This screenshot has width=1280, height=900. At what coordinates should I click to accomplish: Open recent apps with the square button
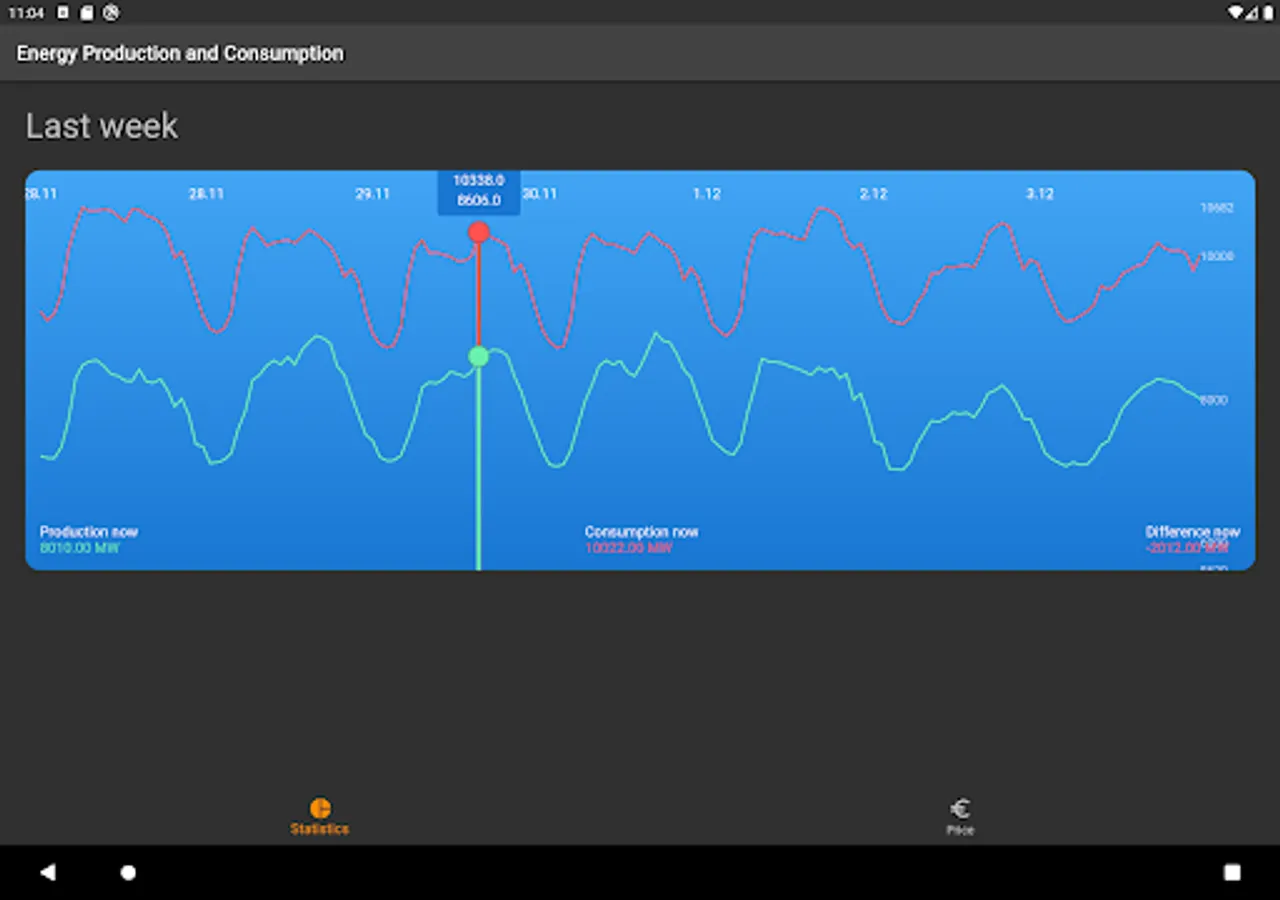1232,872
